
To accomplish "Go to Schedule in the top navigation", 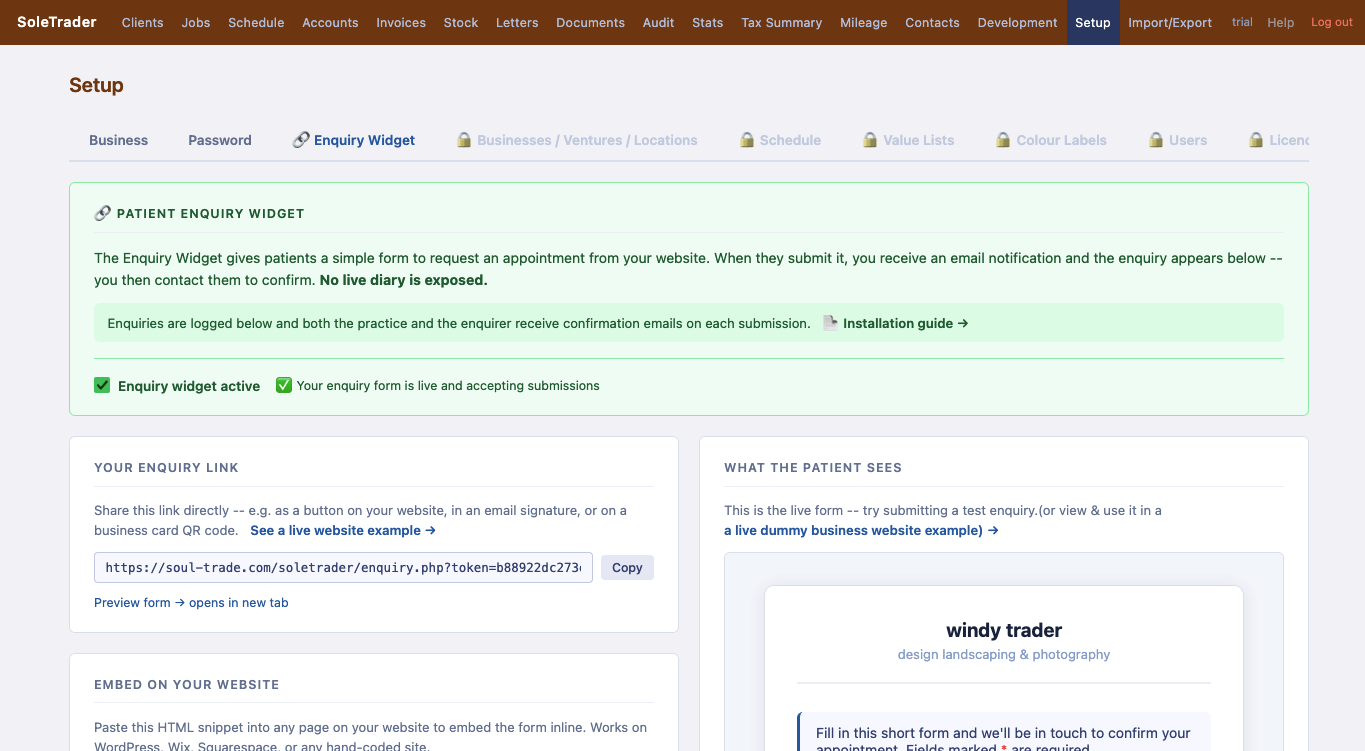I will 256,22.
